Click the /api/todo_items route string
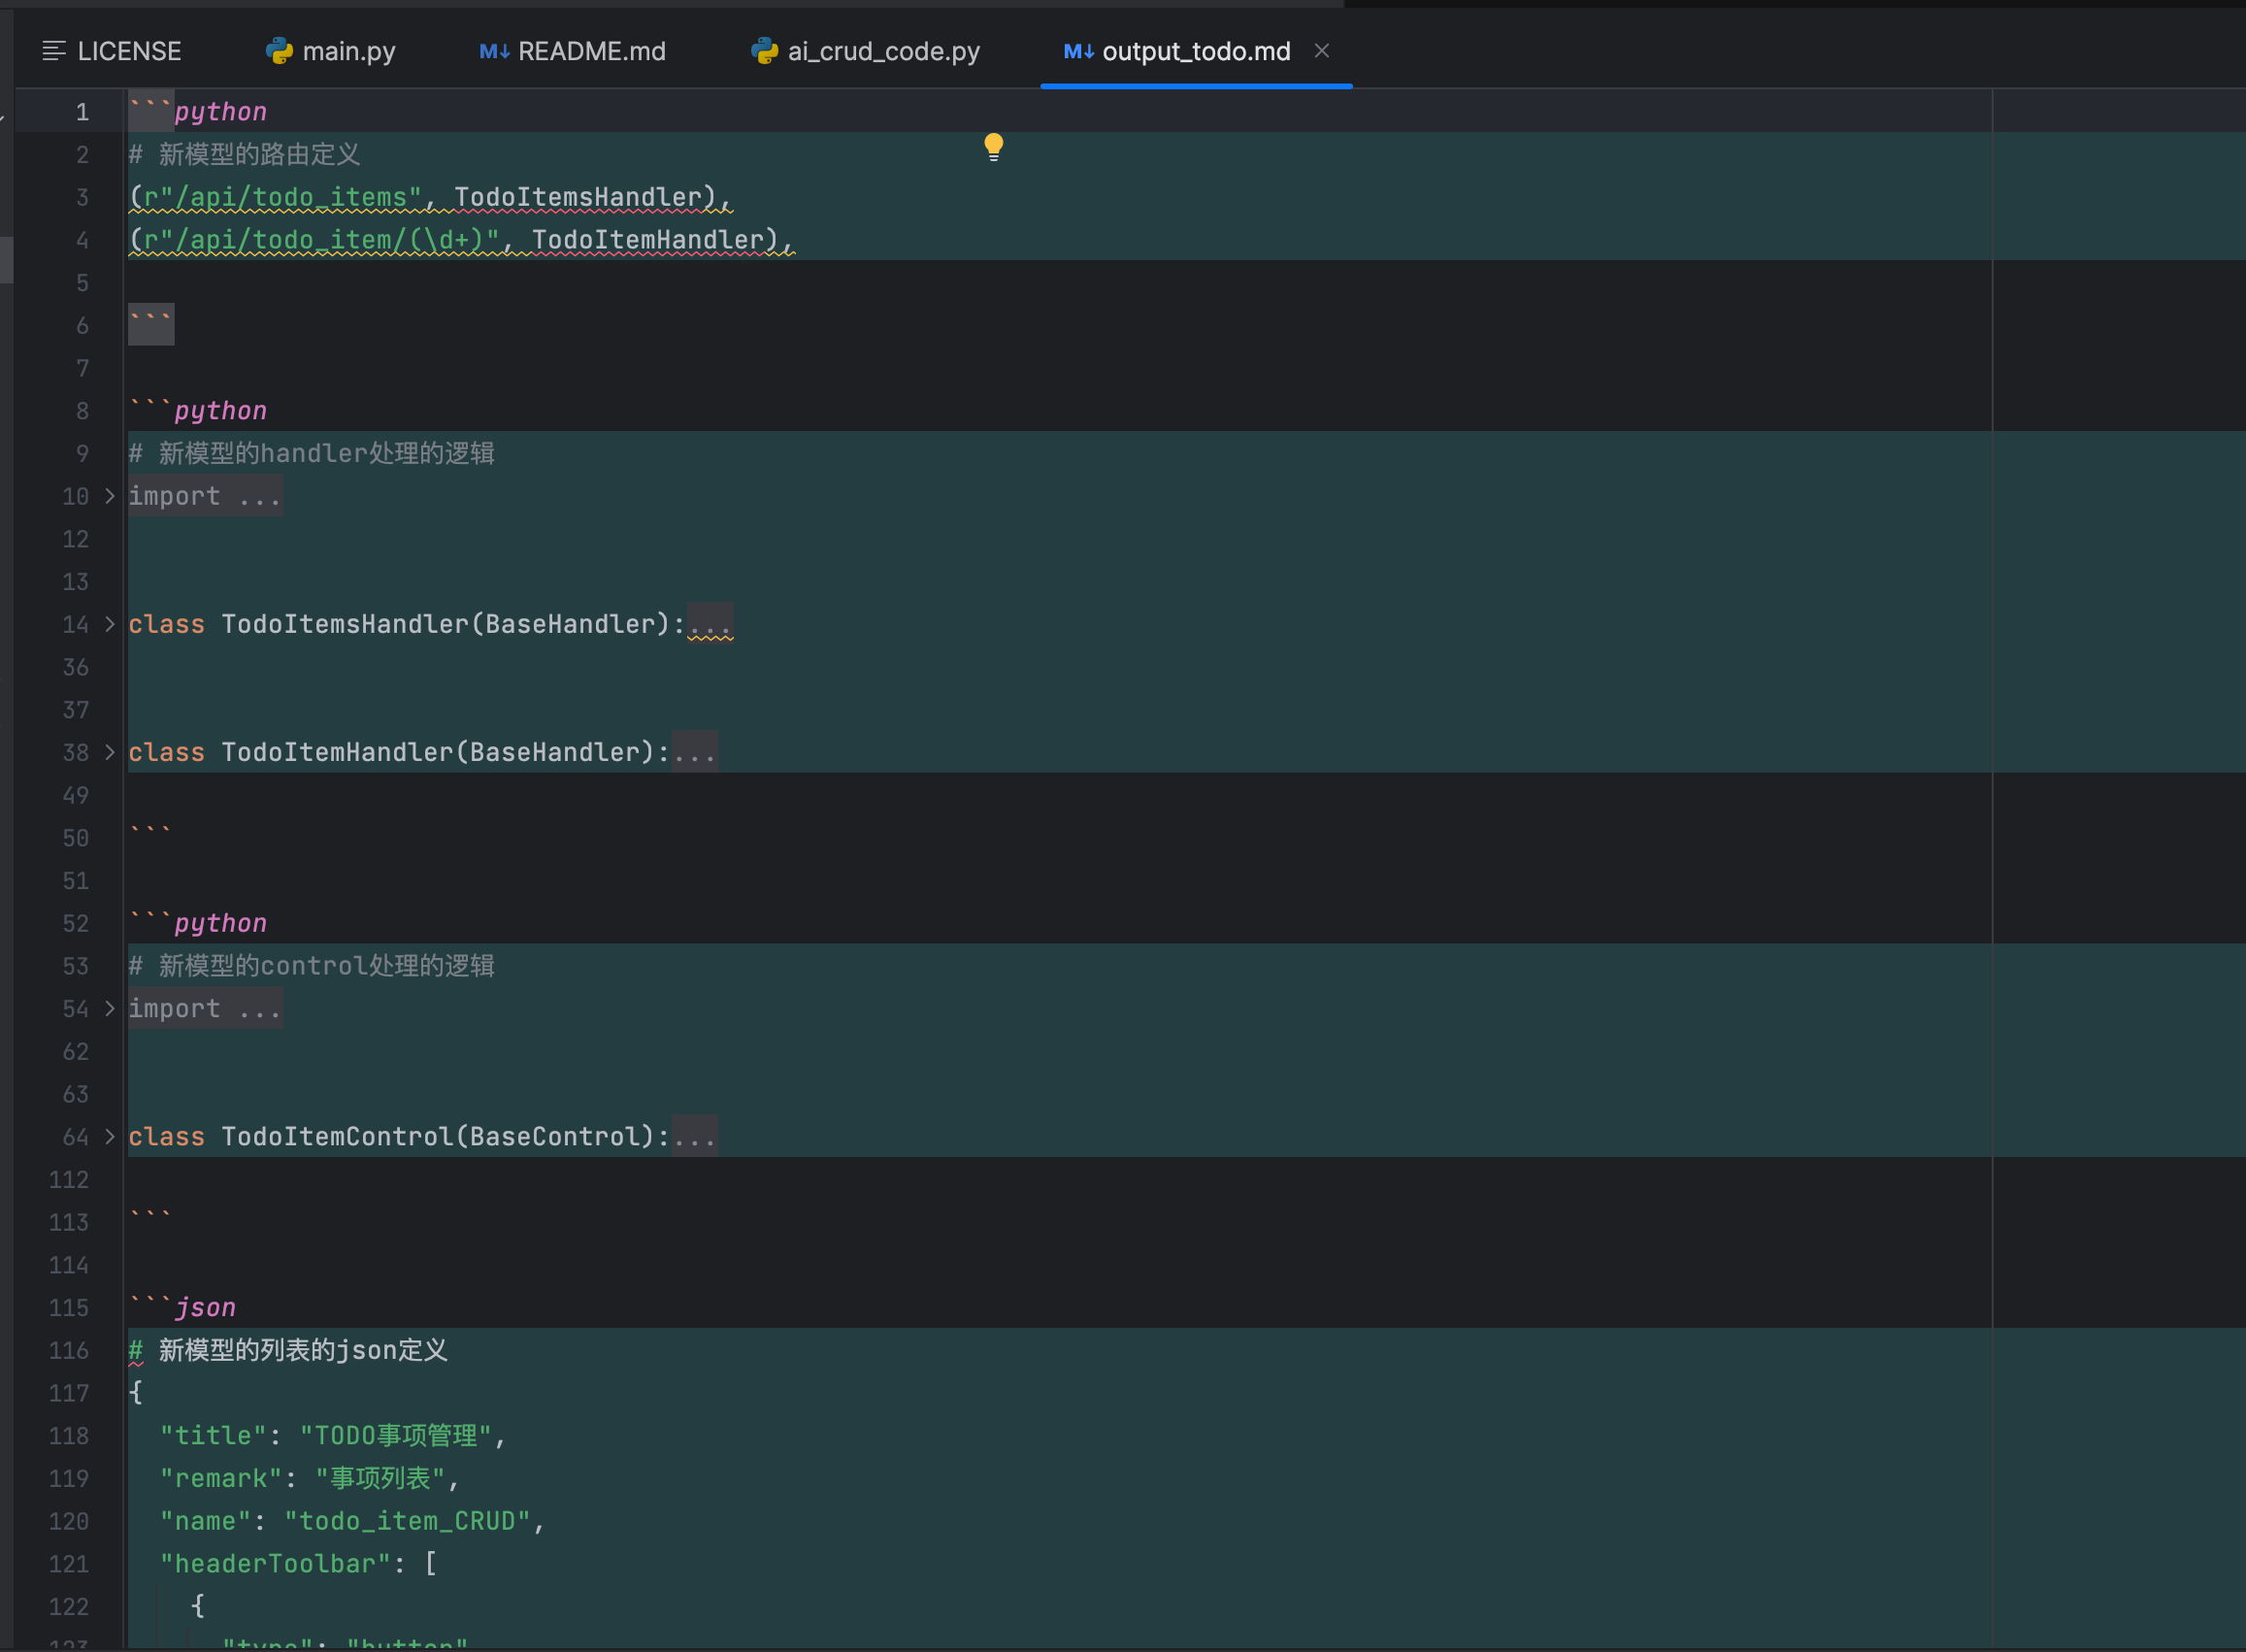Image resolution: width=2246 pixels, height=1652 pixels. pos(282,197)
